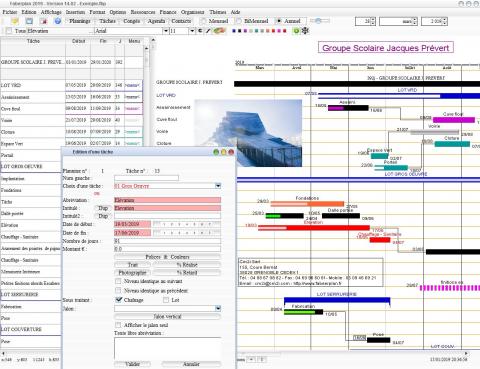This screenshot has width=480, height=369.
Task: Open the Ressources menu
Action: 143,12
